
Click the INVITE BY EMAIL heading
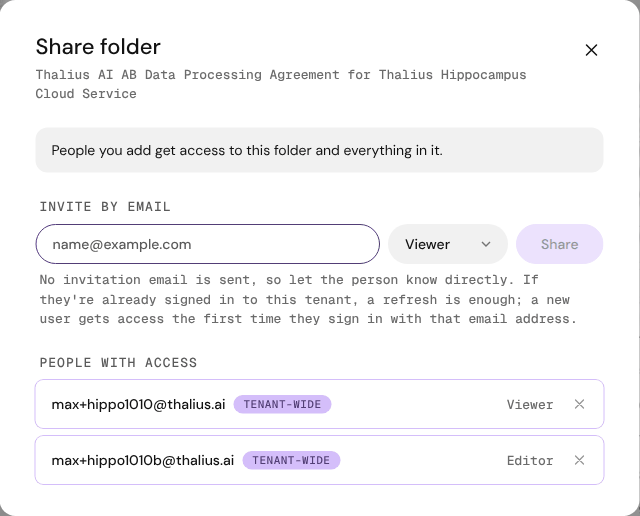[105, 207]
